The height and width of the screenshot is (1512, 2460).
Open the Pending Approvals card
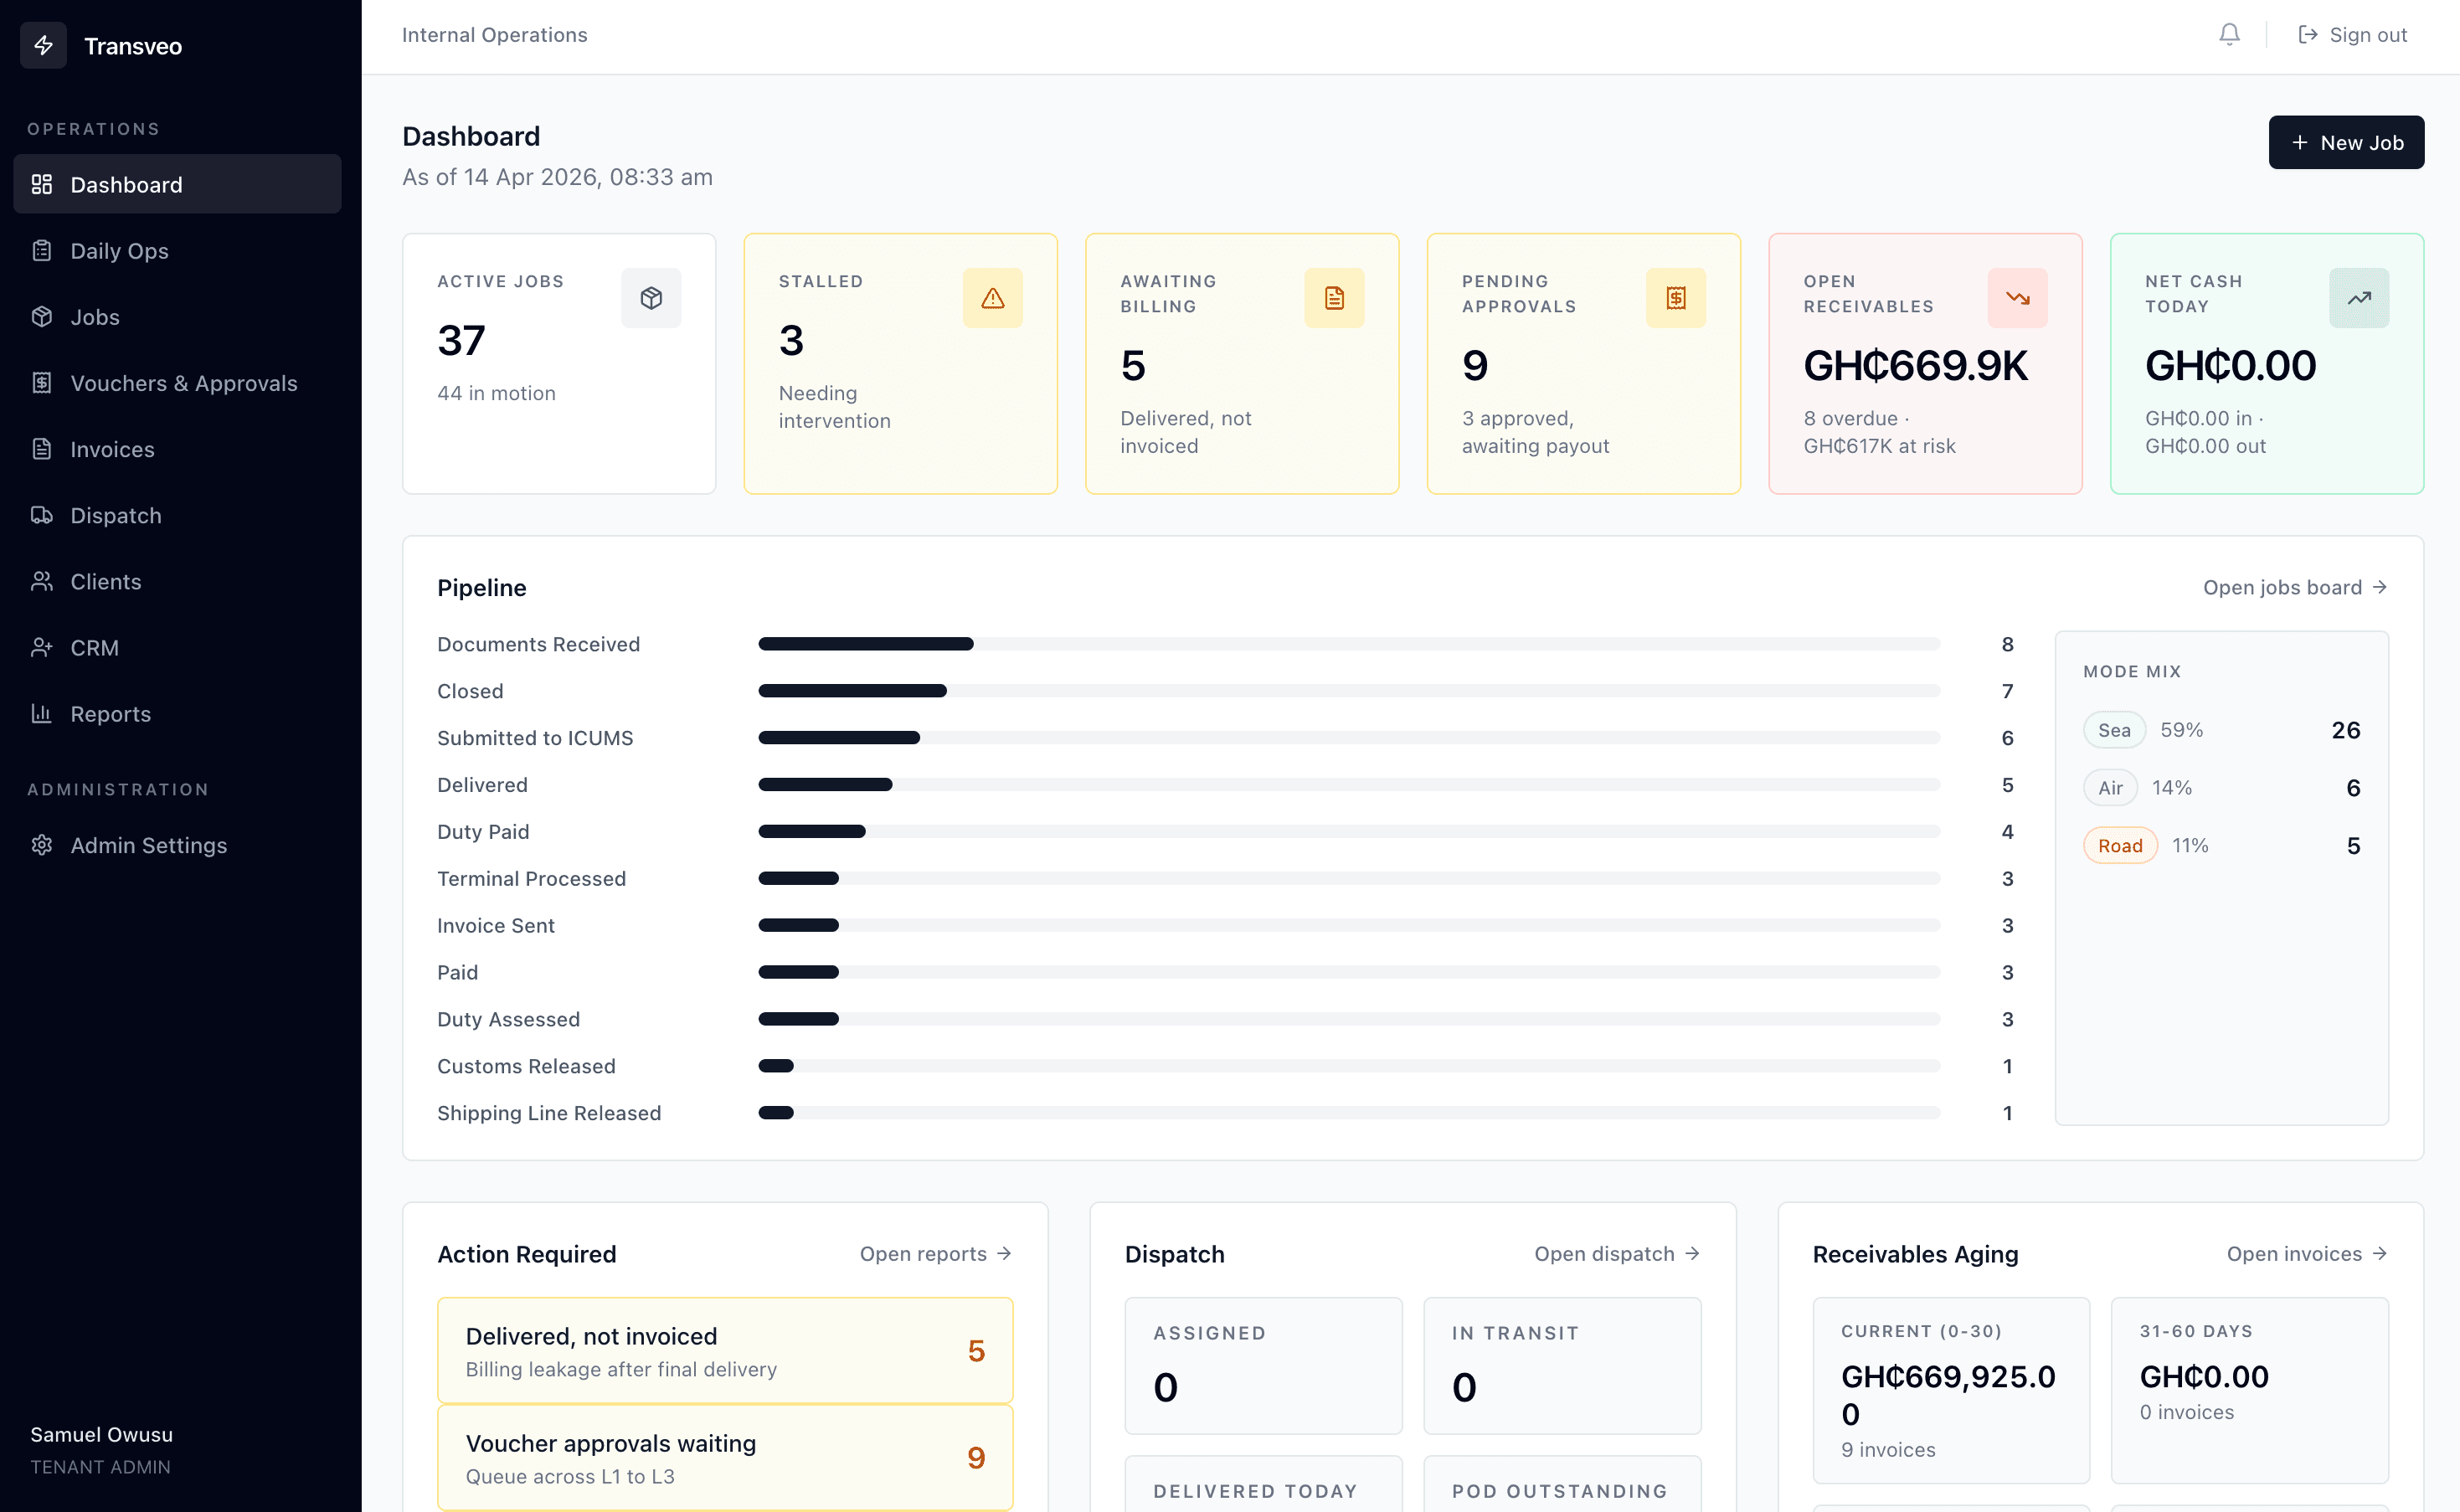(x=1584, y=363)
